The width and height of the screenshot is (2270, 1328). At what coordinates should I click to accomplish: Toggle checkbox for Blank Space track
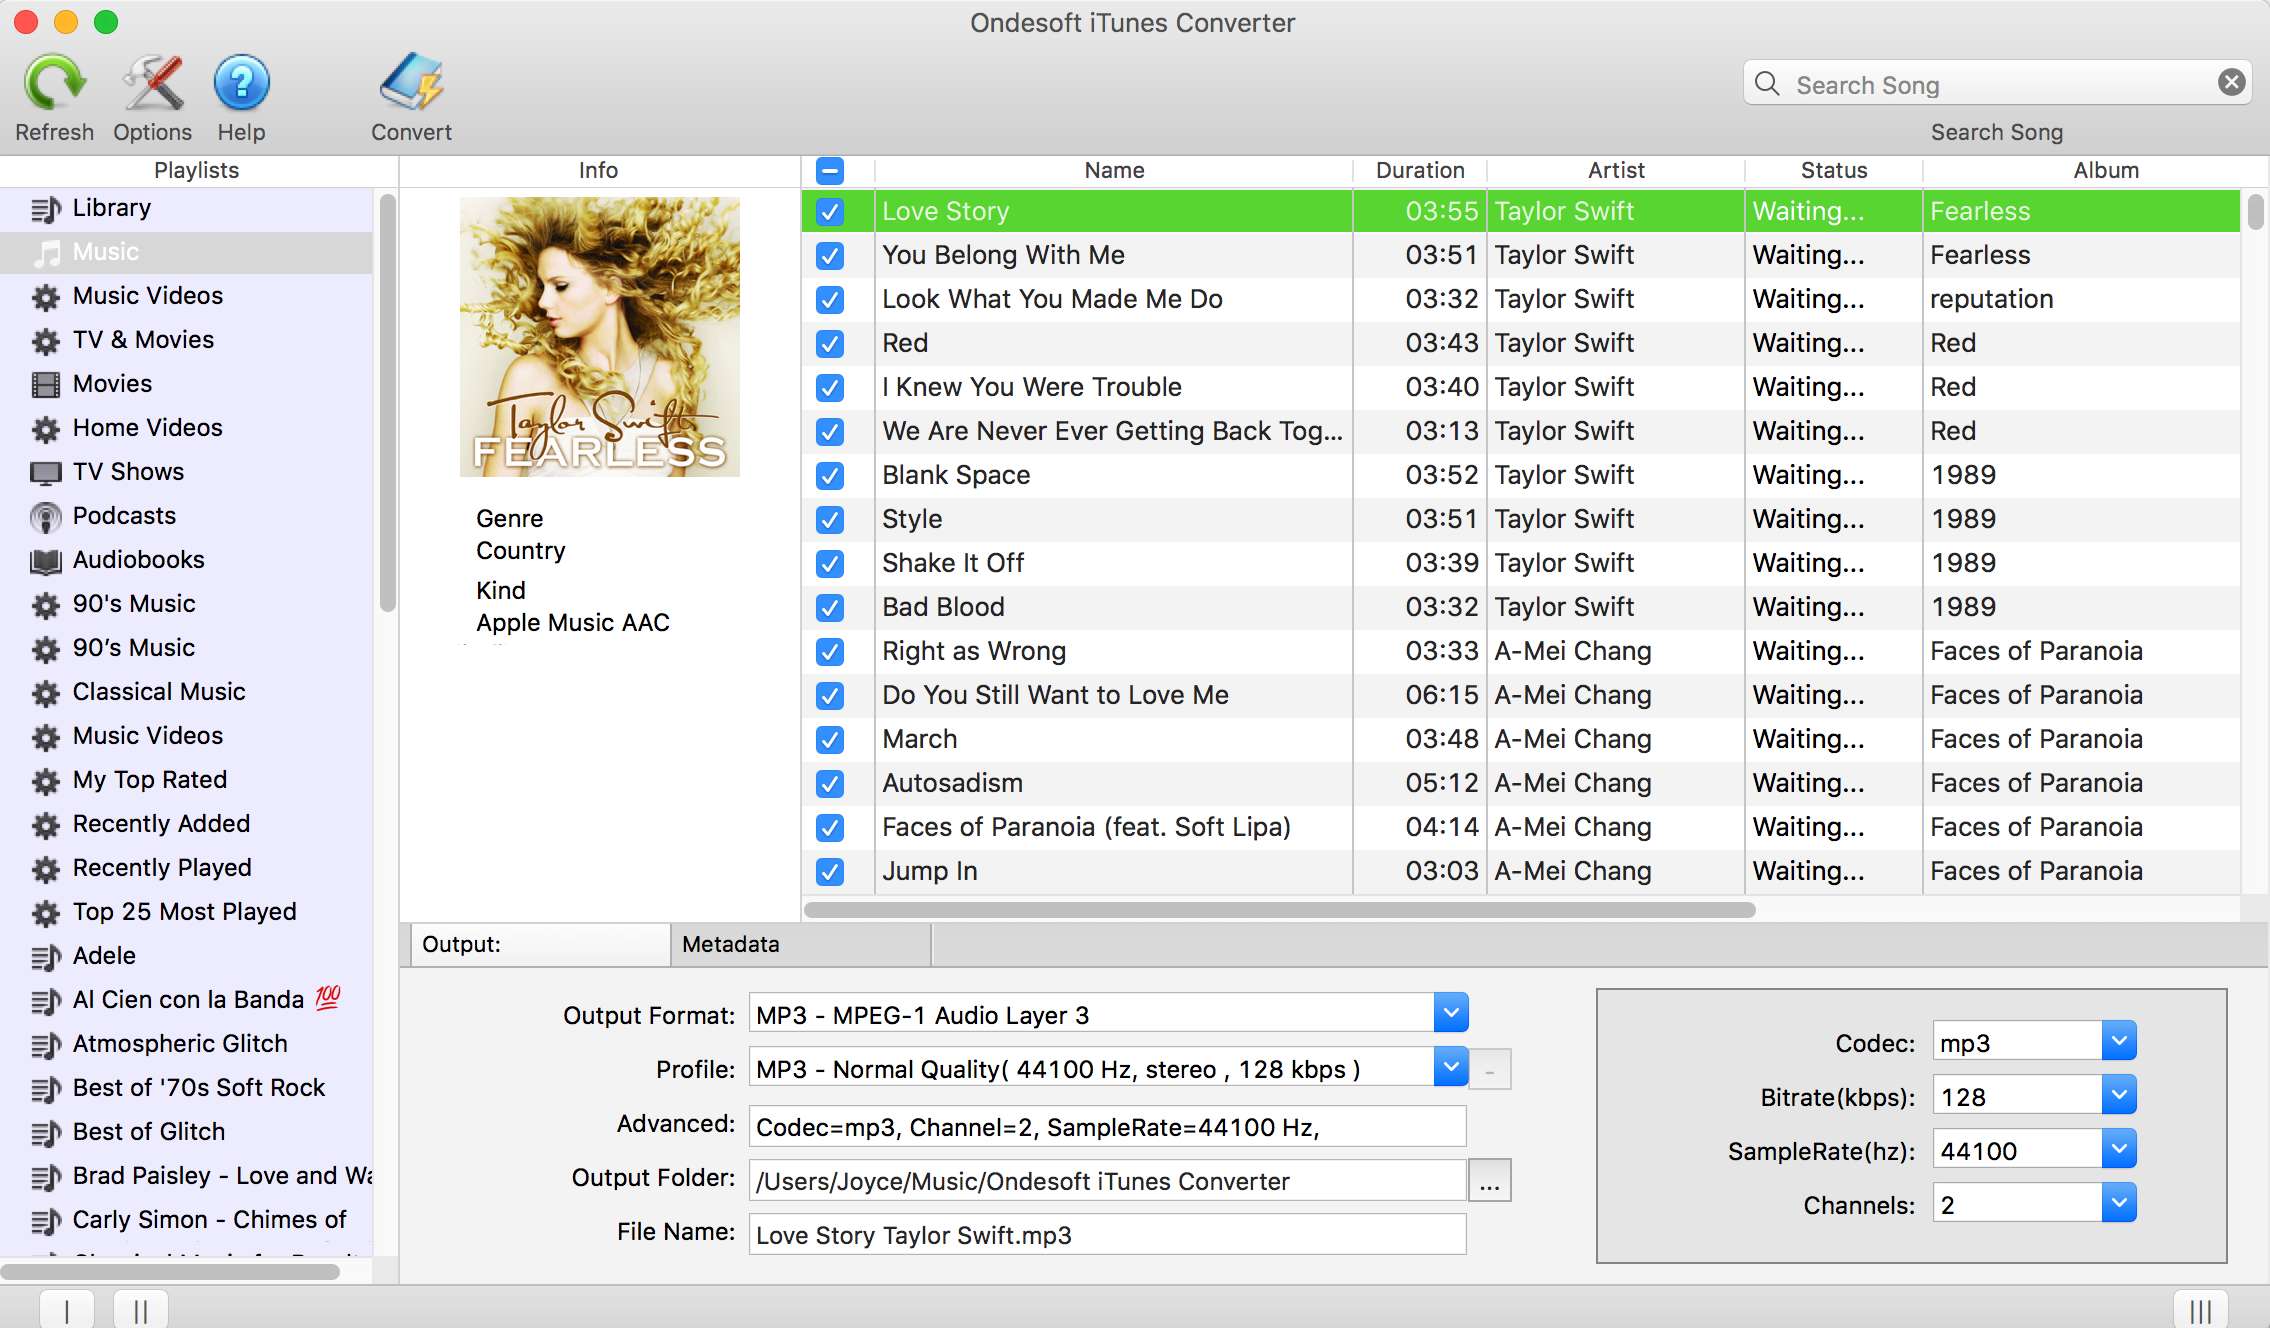click(x=830, y=473)
